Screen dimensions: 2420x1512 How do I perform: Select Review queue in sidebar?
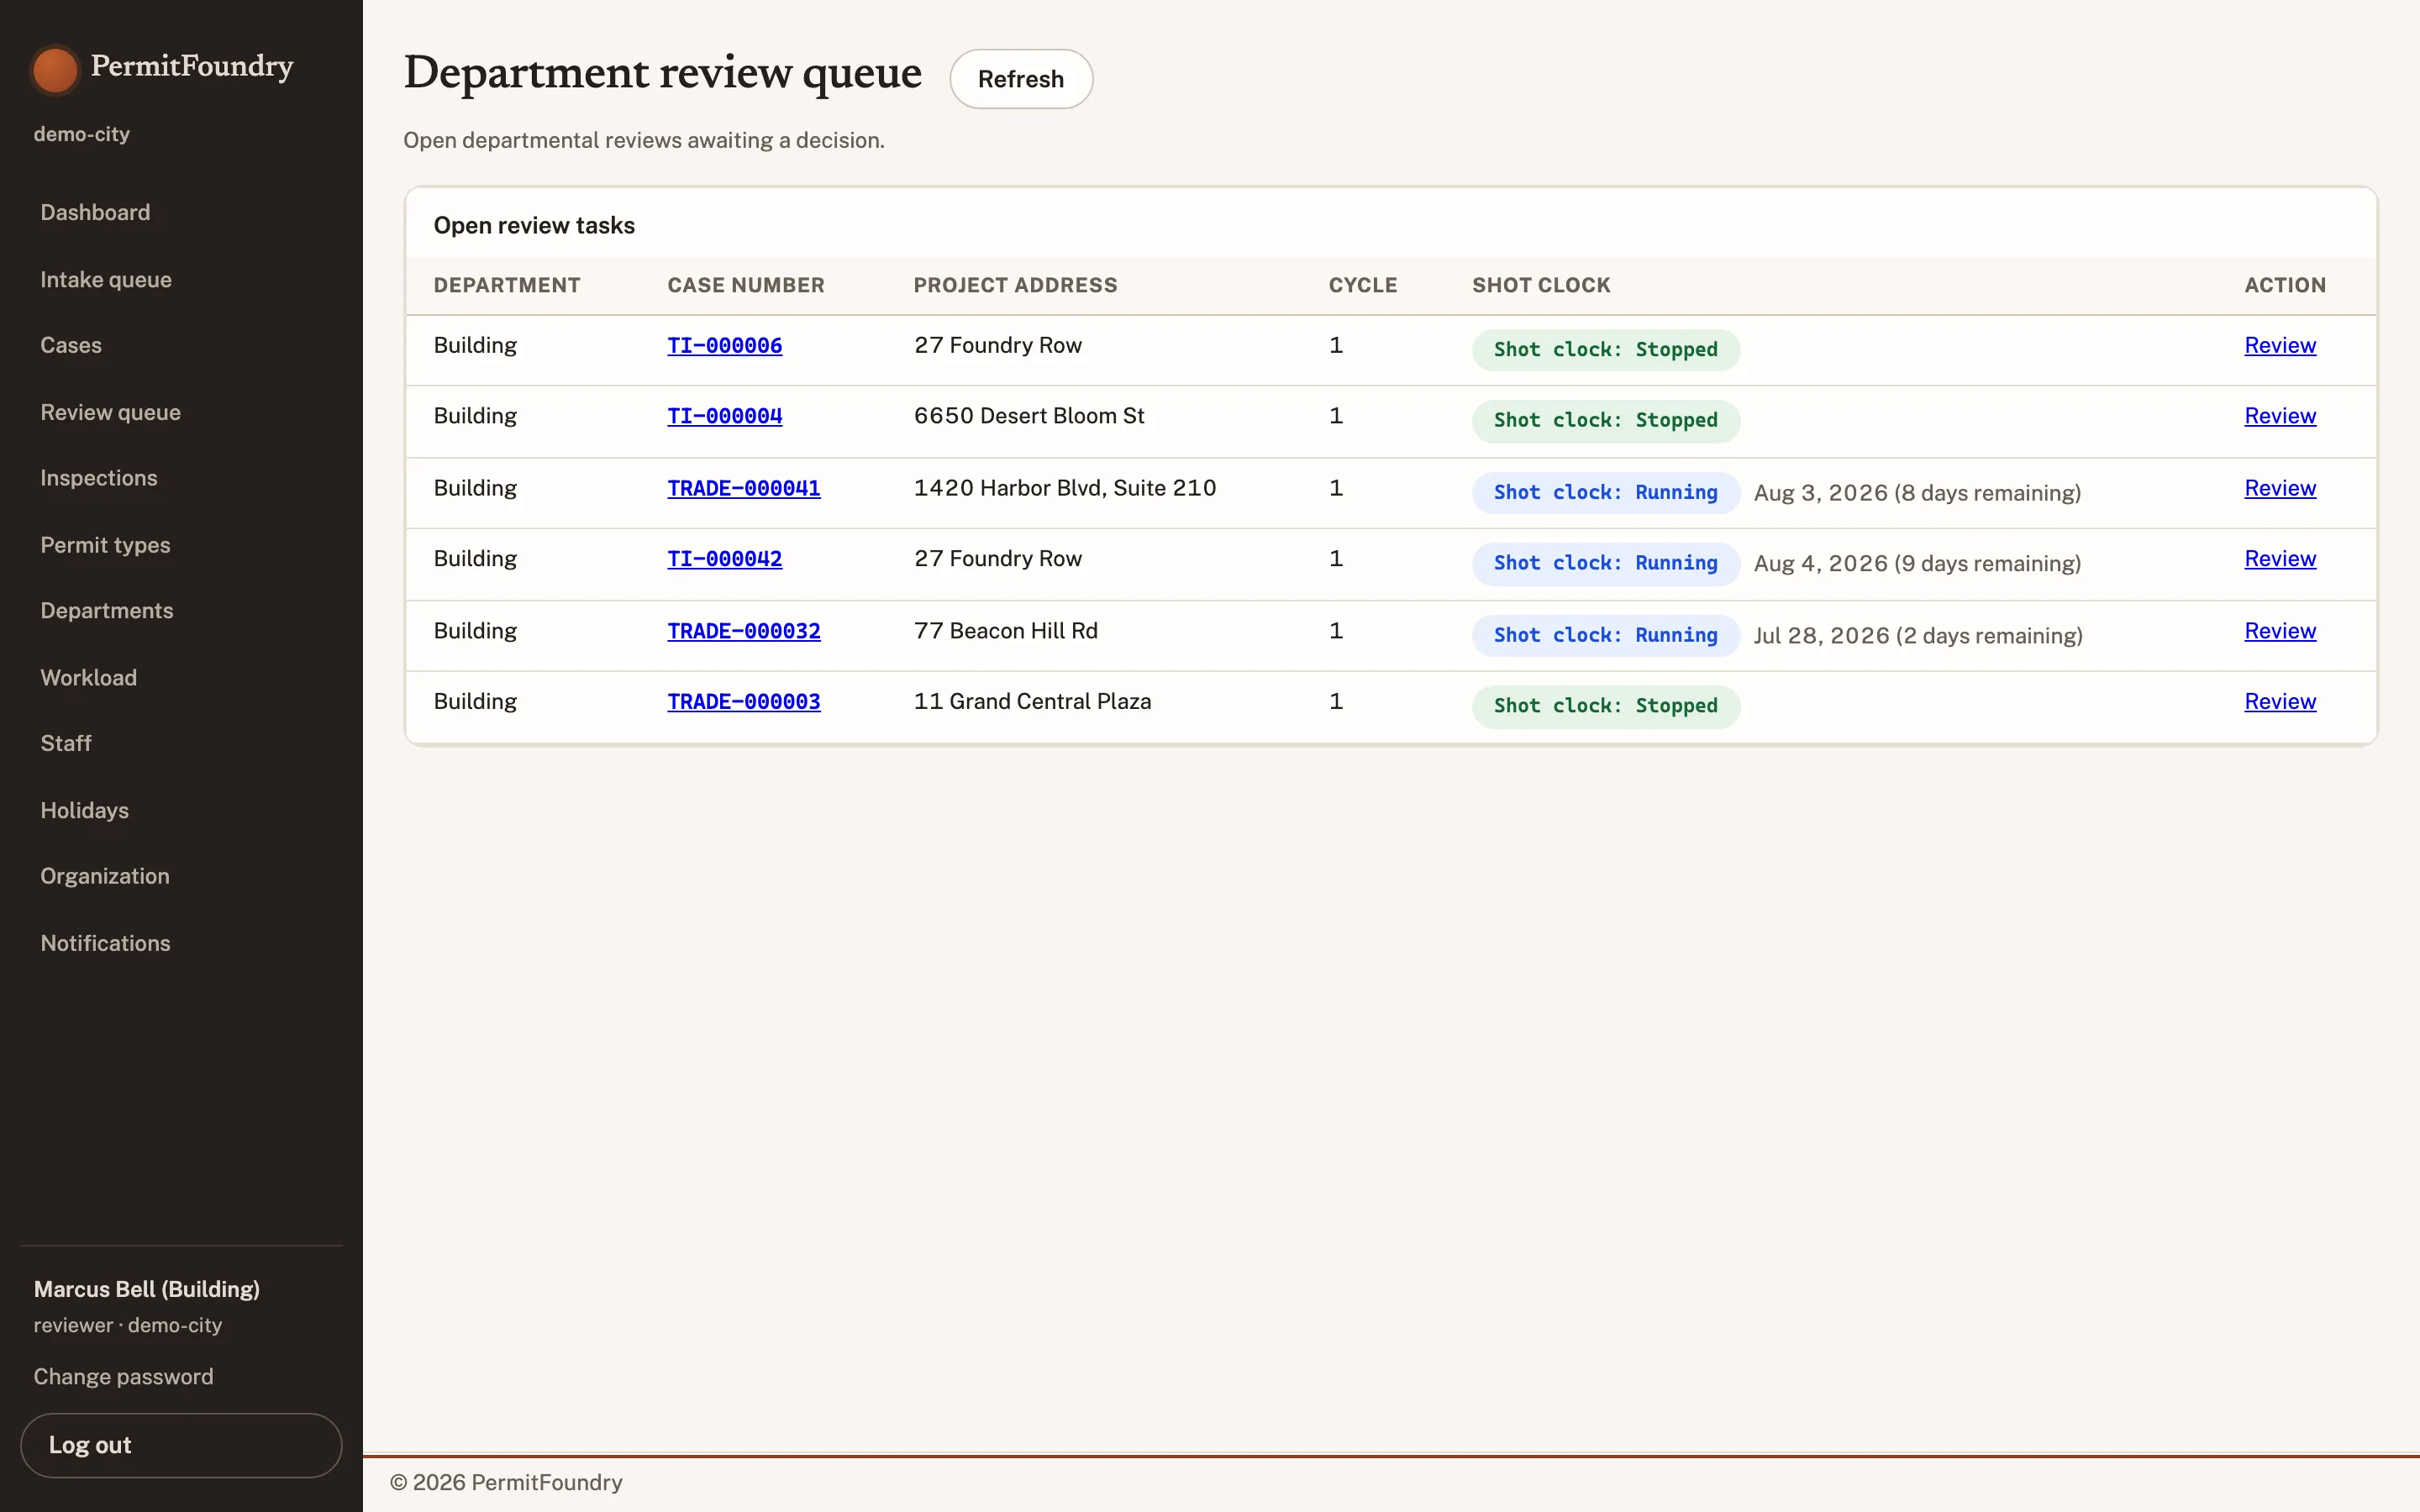110,412
